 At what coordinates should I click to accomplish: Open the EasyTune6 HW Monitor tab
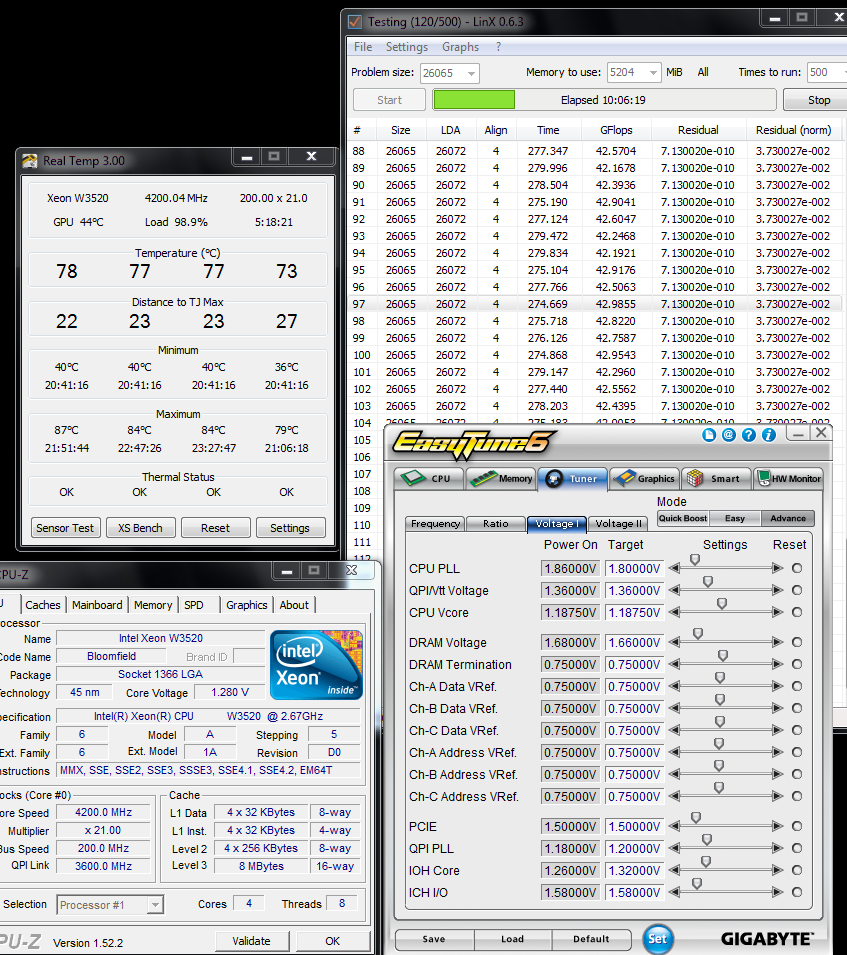point(789,479)
